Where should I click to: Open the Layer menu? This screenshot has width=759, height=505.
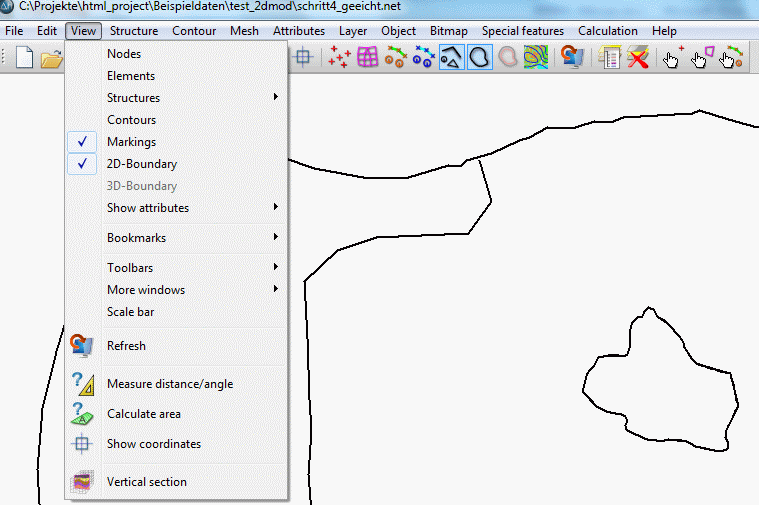[x=353, y=31]
